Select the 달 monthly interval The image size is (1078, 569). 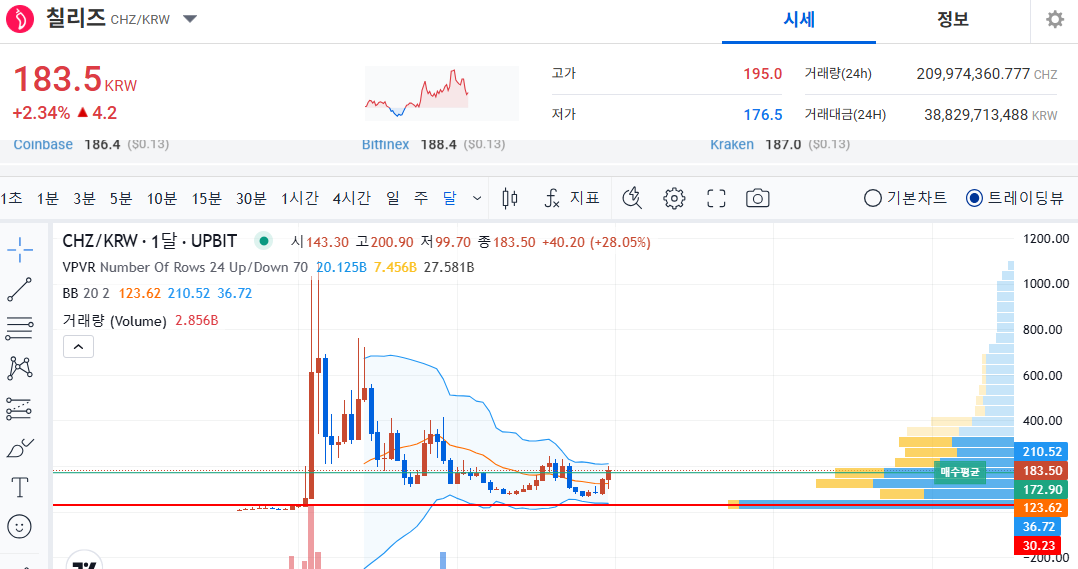click(x=450, y=199)
